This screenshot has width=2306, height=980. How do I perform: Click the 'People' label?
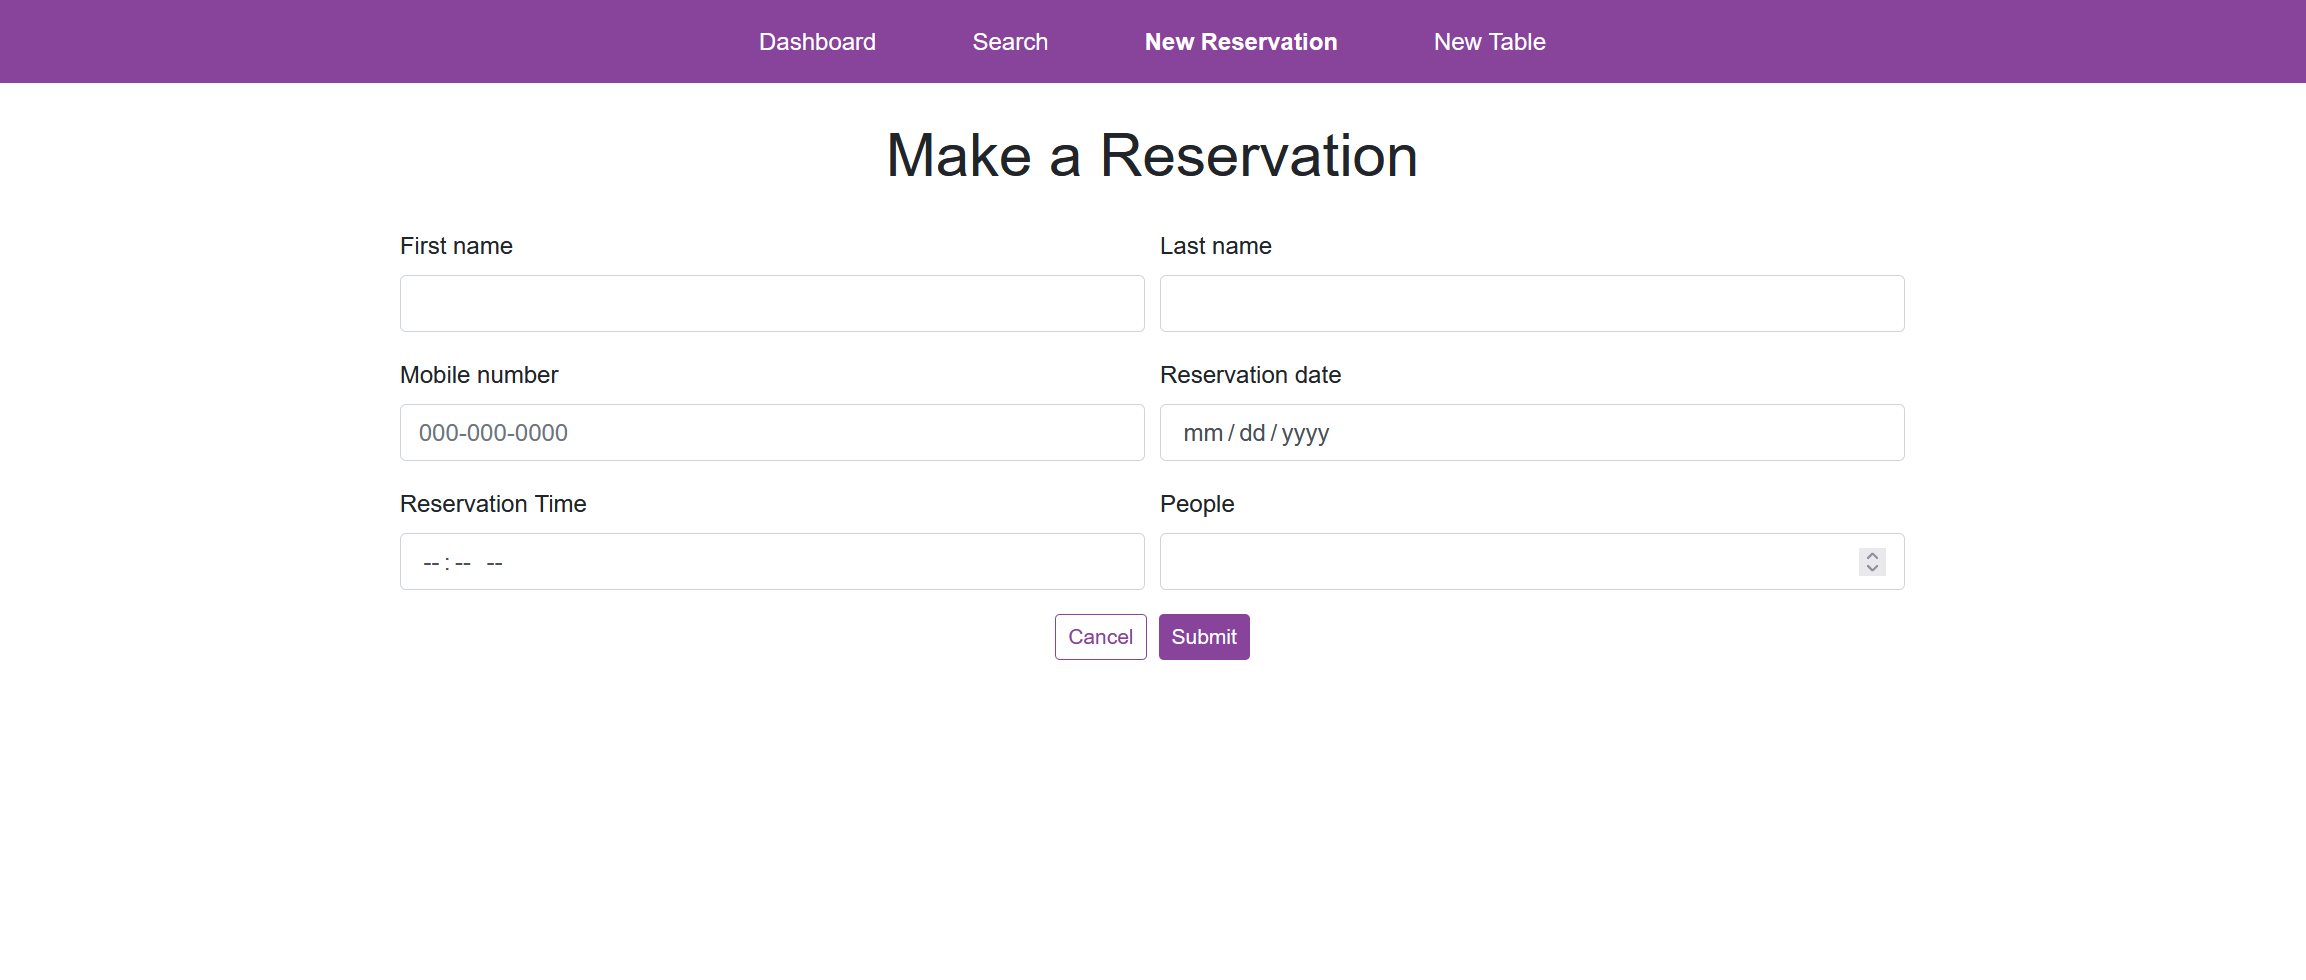coord(1197,504)
